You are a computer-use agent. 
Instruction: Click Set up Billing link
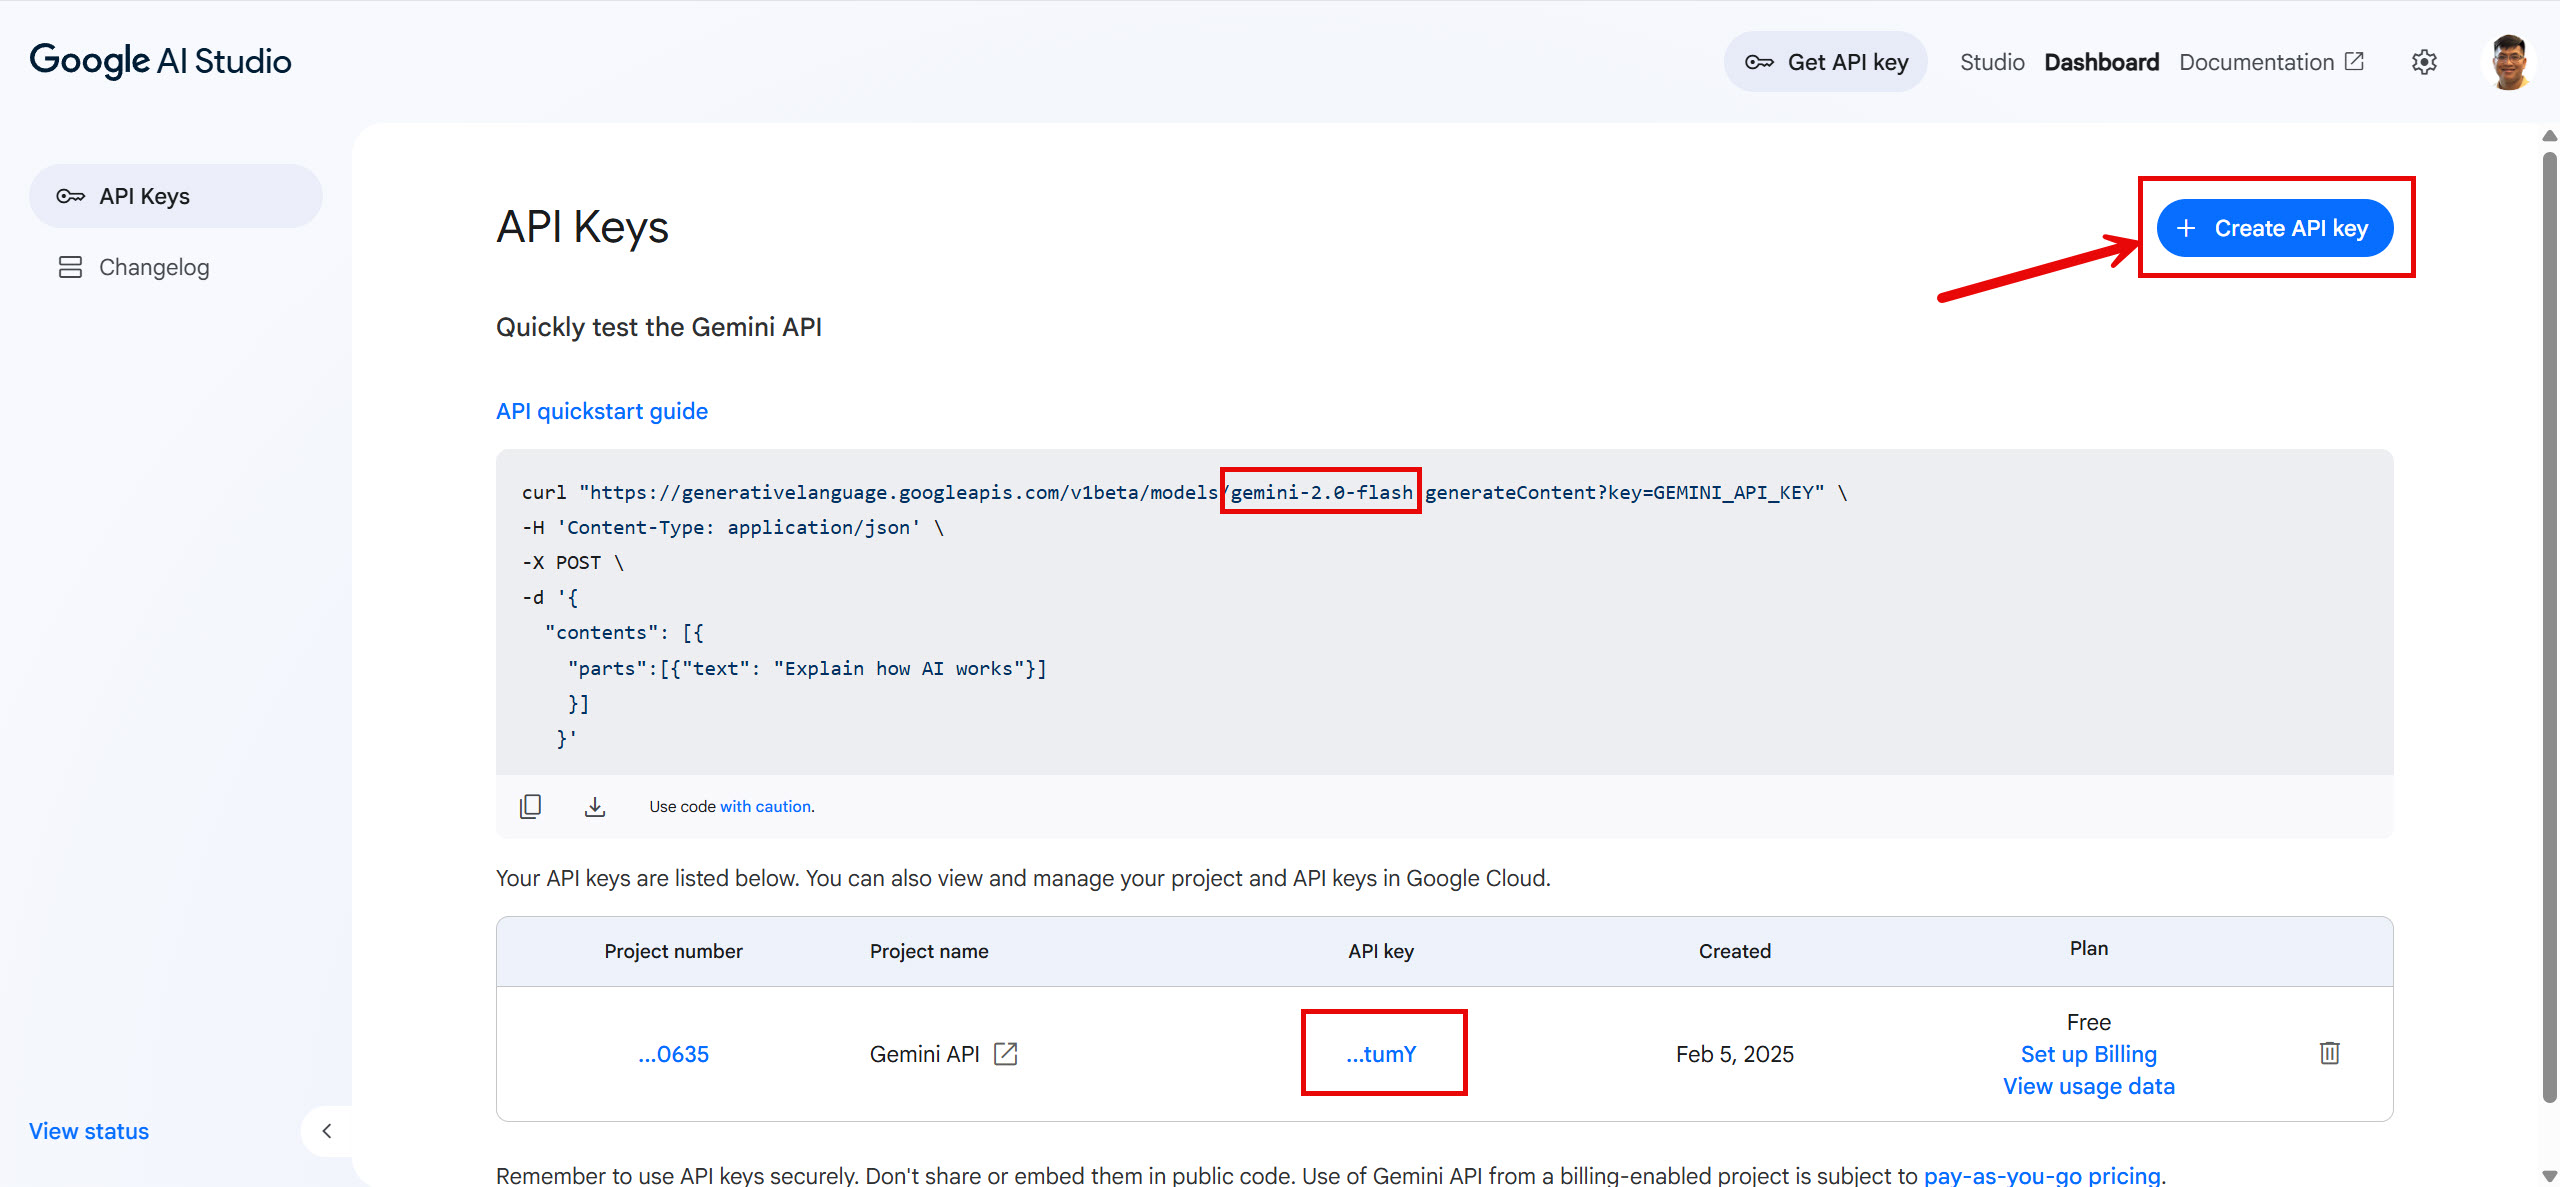(2089, 1054)
